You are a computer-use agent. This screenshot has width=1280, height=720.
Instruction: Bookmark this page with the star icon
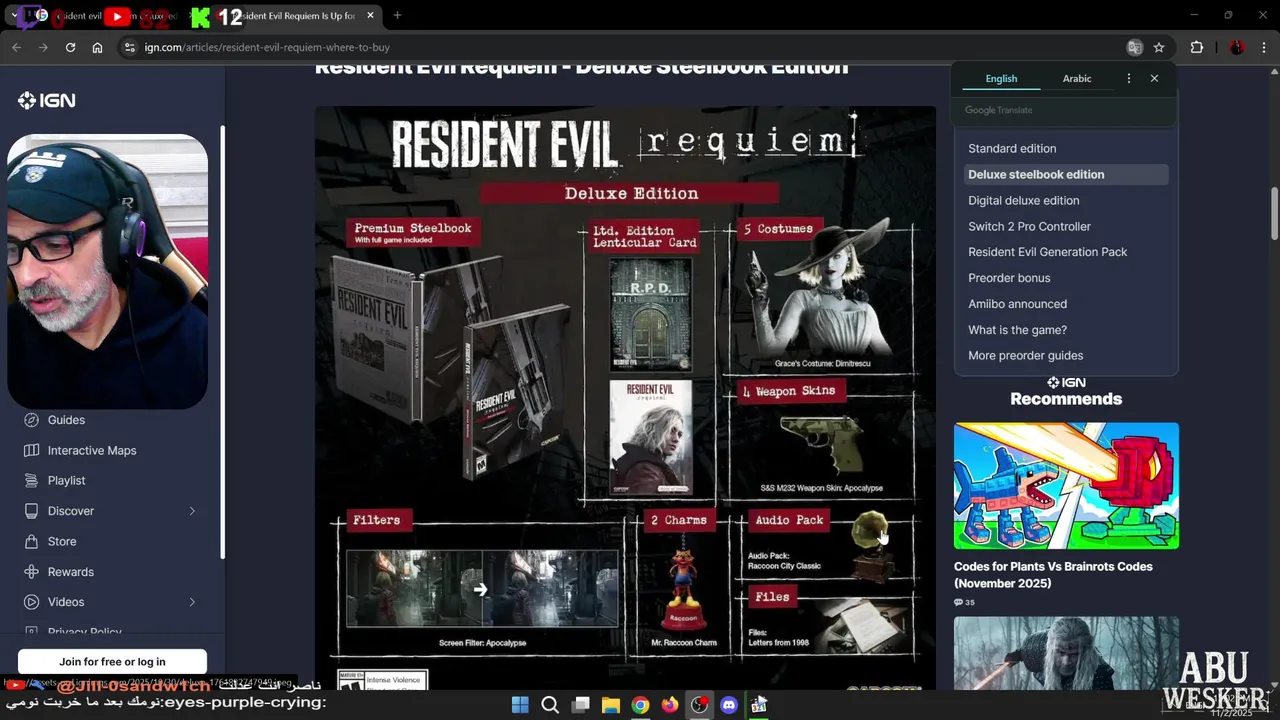point(1159,47)
